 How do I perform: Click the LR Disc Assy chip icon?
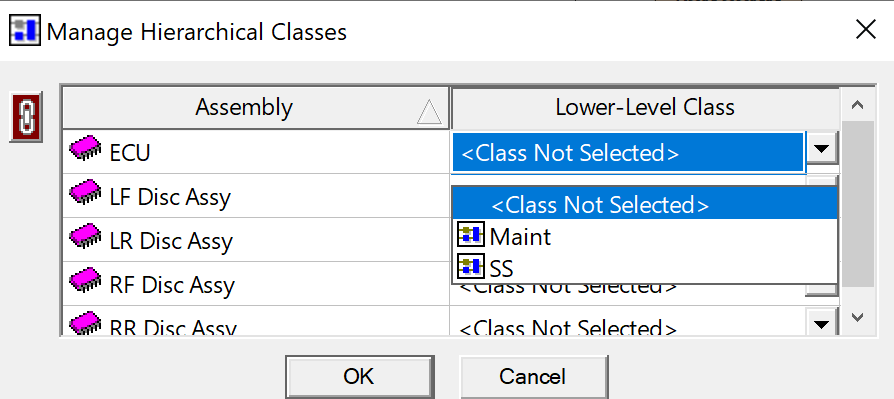86,238
